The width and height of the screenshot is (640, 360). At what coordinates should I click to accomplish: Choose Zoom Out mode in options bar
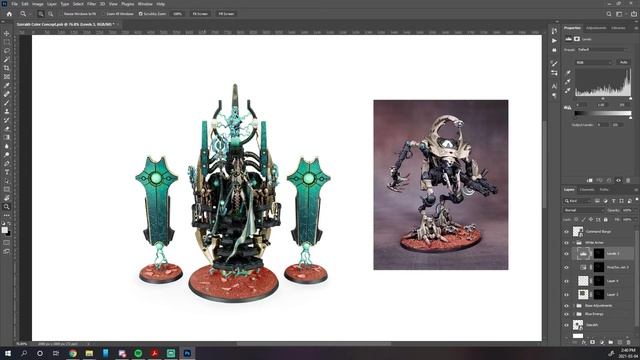click(51, 14)
